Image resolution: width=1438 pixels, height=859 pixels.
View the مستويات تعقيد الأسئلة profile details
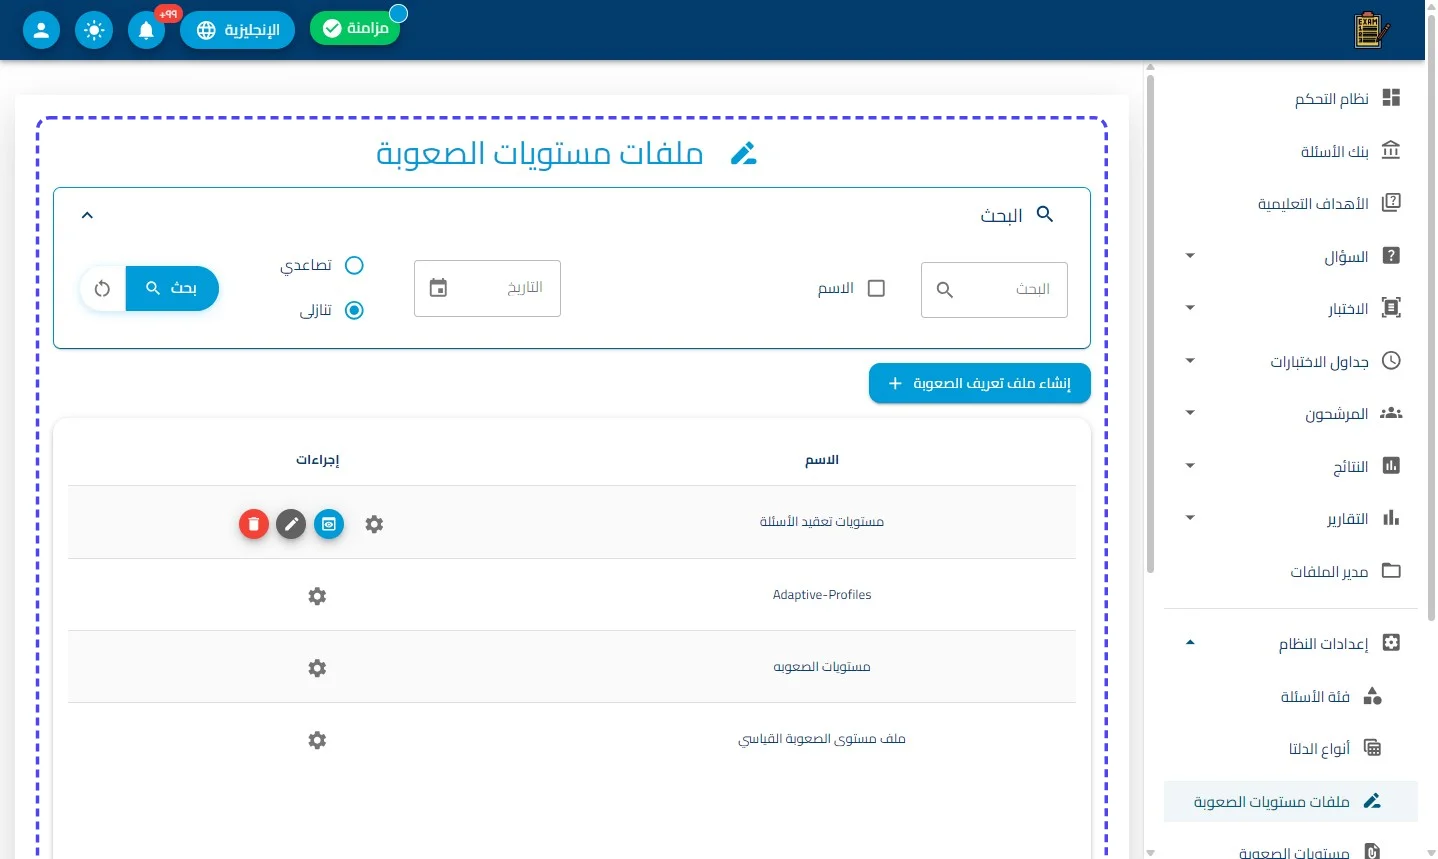(x=329, y=524)
